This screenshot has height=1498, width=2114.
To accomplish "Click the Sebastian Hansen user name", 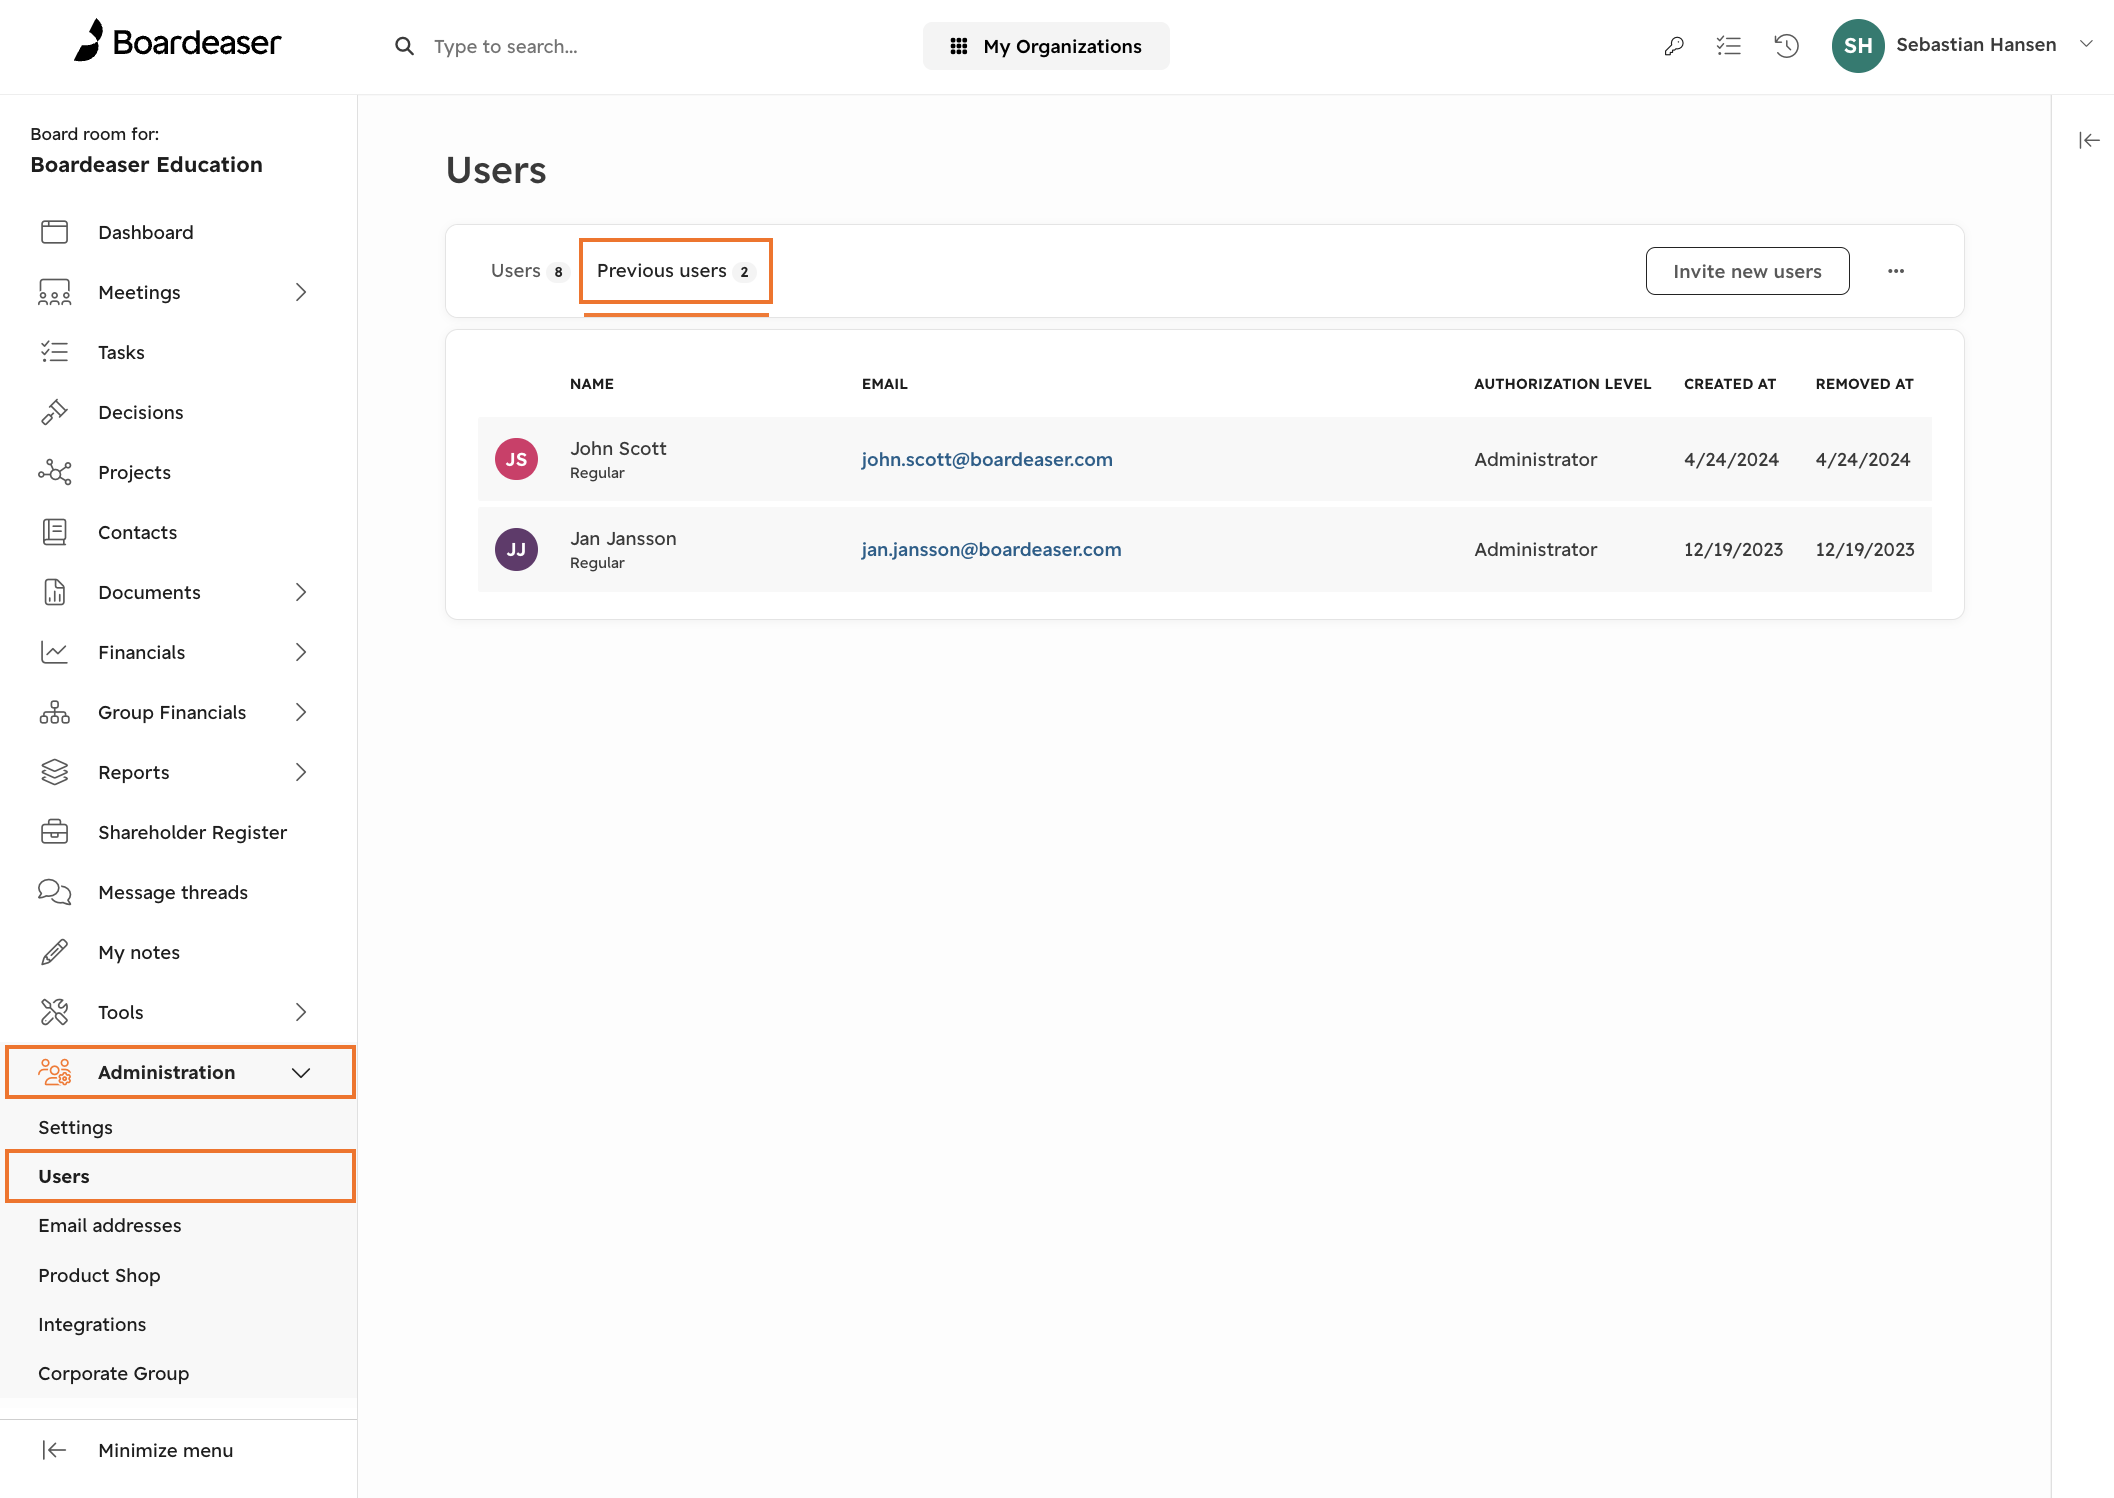I will pyautogui.click(x=1976, y=44).
